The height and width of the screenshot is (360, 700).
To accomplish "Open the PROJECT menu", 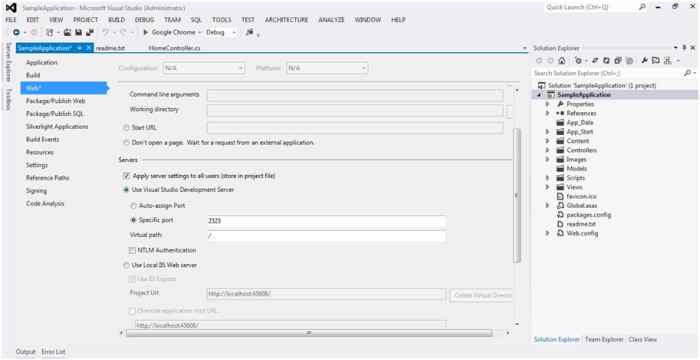I will pyautogui.click(x=86, y=20).
